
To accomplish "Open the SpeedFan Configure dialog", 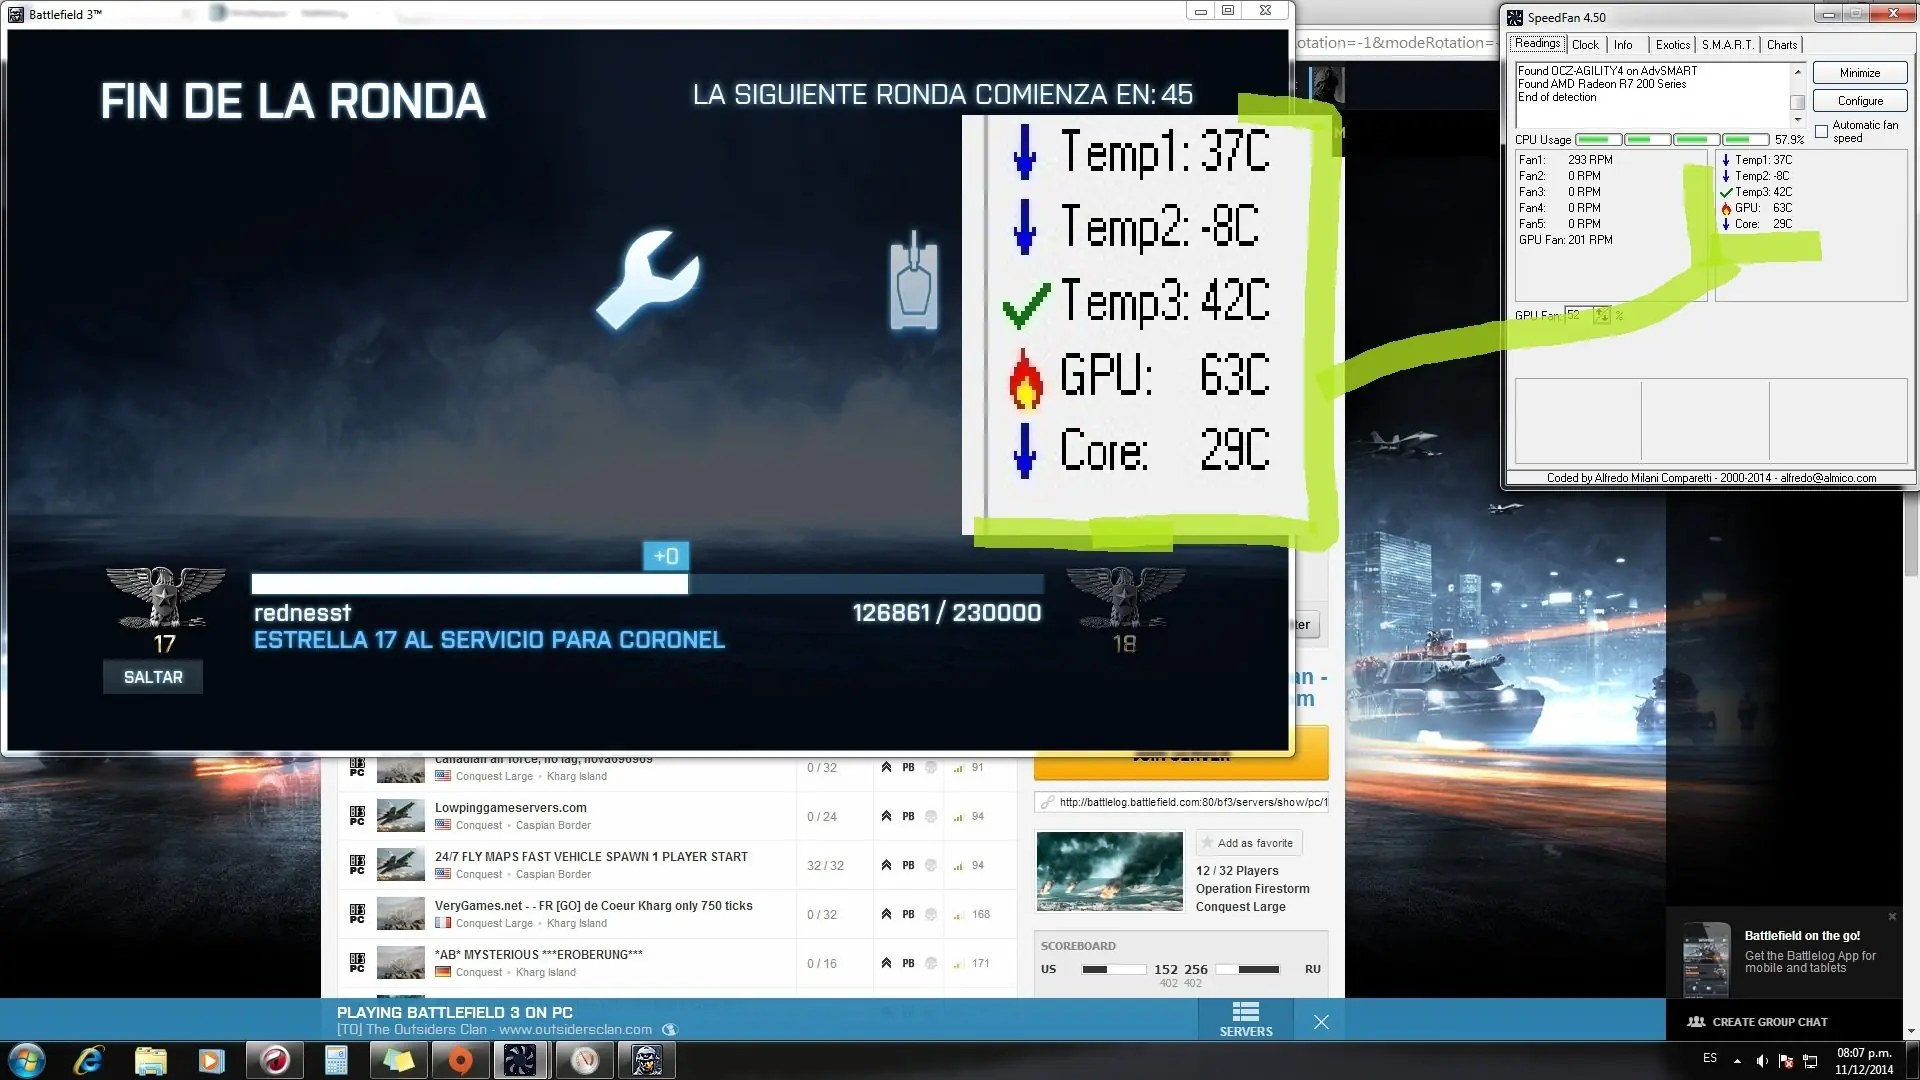I will tap(1860, 101).
